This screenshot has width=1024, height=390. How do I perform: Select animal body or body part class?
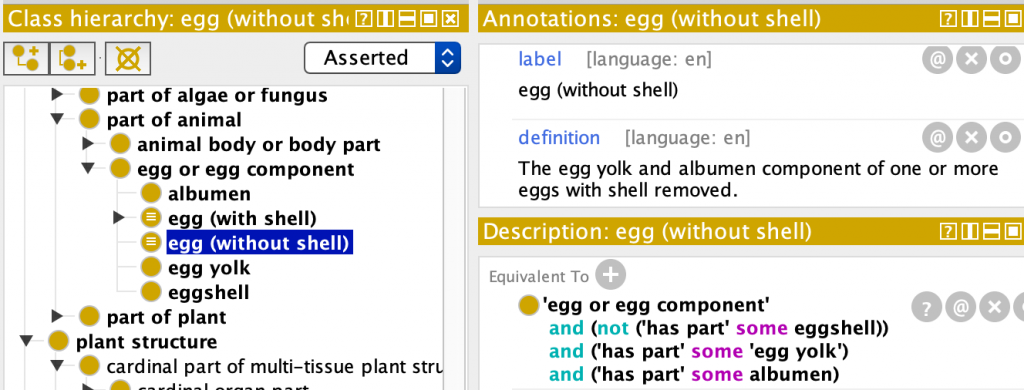(x=259, y=144)
